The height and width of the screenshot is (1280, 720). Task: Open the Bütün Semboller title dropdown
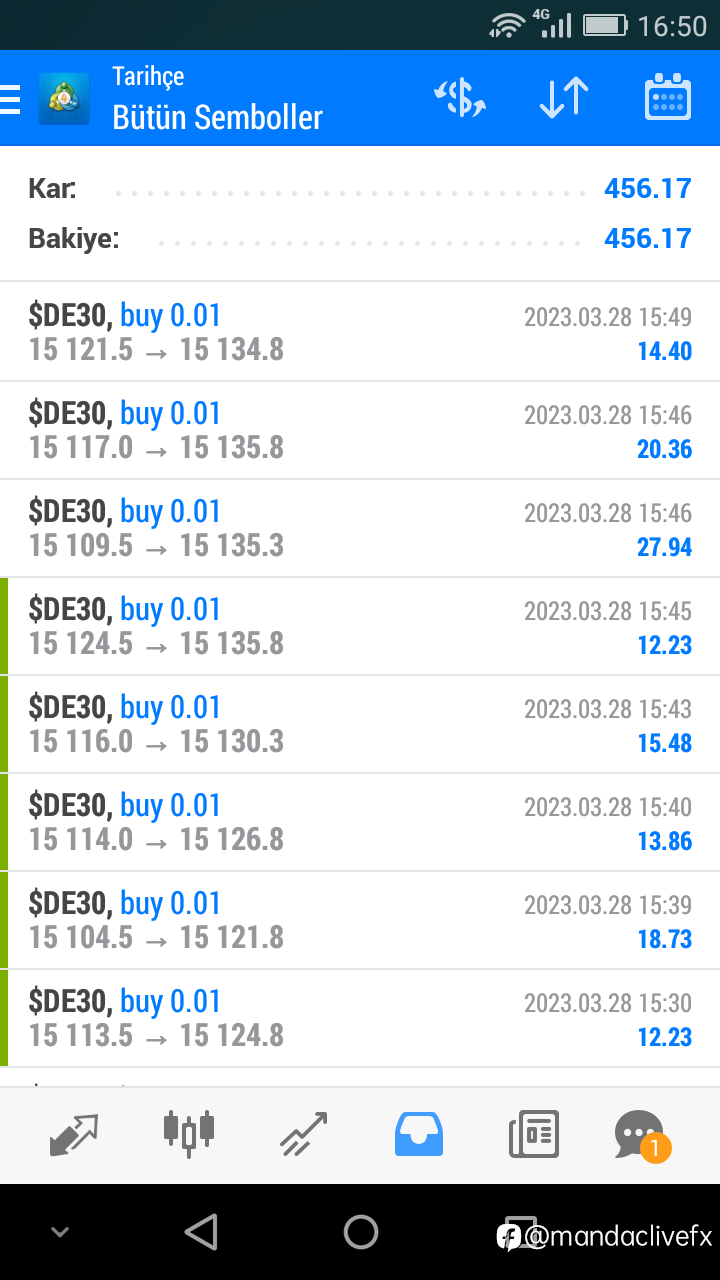[217, 117]
